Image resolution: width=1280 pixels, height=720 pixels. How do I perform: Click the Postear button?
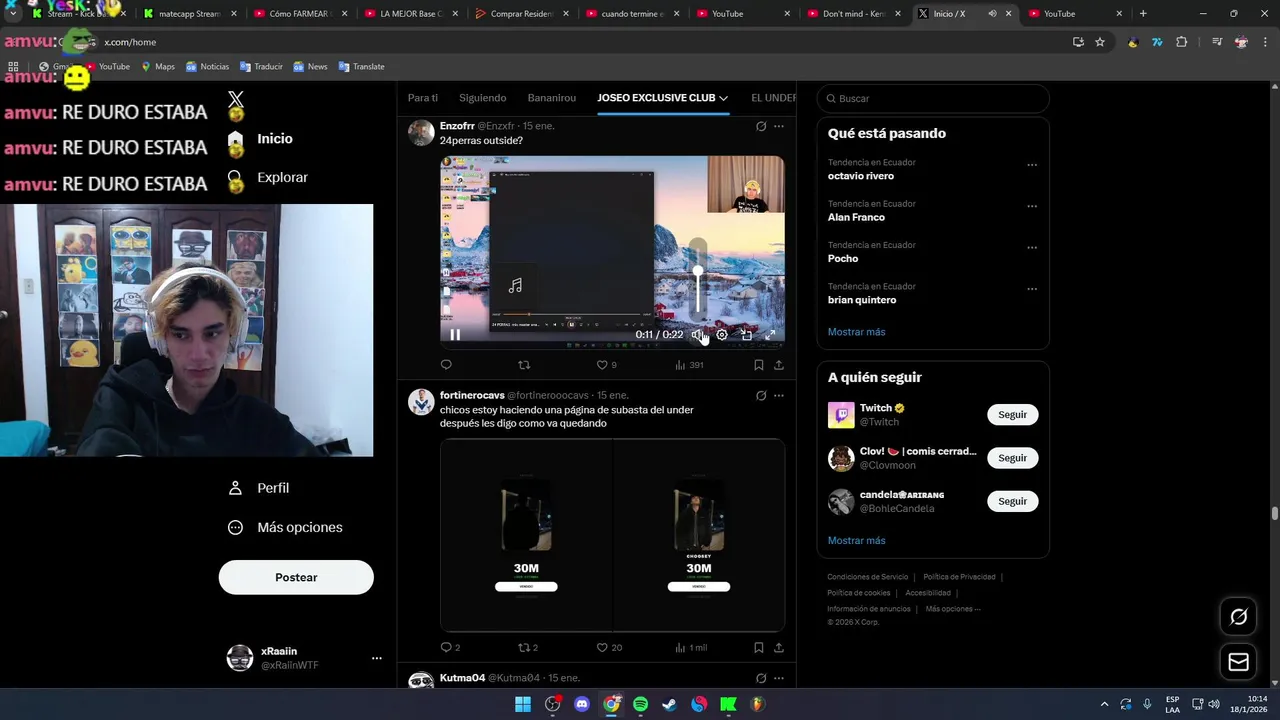click(x=296, y=577)
